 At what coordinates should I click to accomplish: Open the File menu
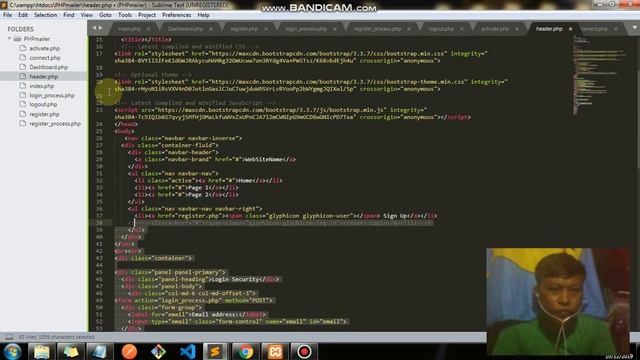[7, 15]
